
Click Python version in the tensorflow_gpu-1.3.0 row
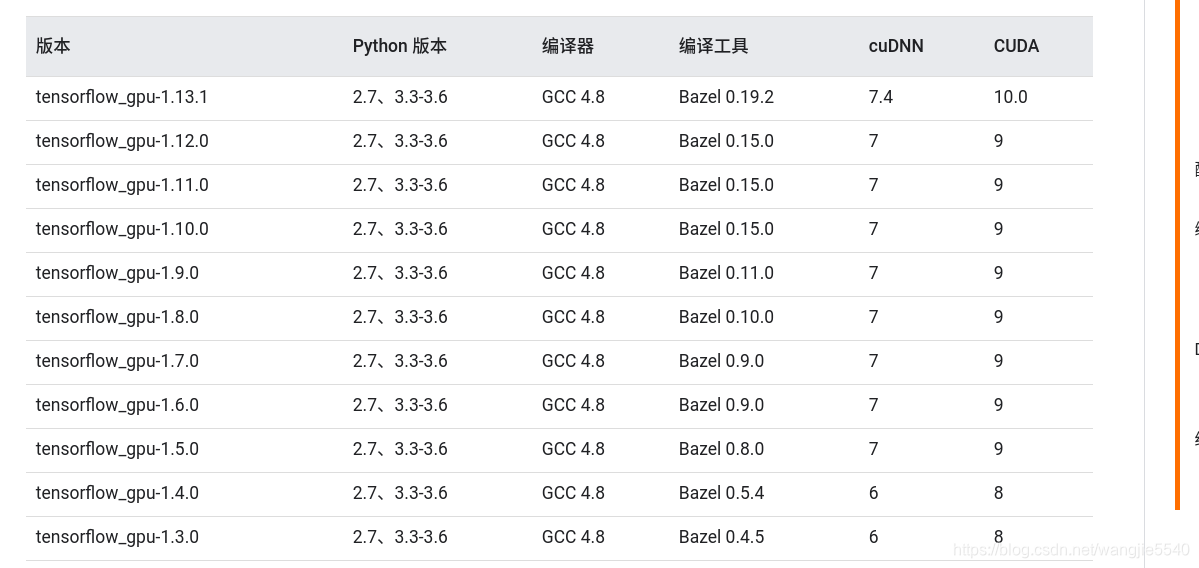[400, 537]
